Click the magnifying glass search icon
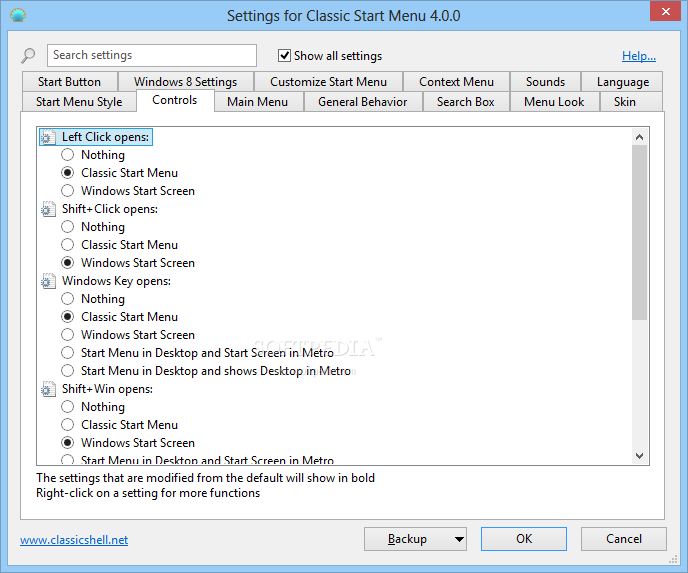This screenshot has width=688, height=573. click(28, 56)
